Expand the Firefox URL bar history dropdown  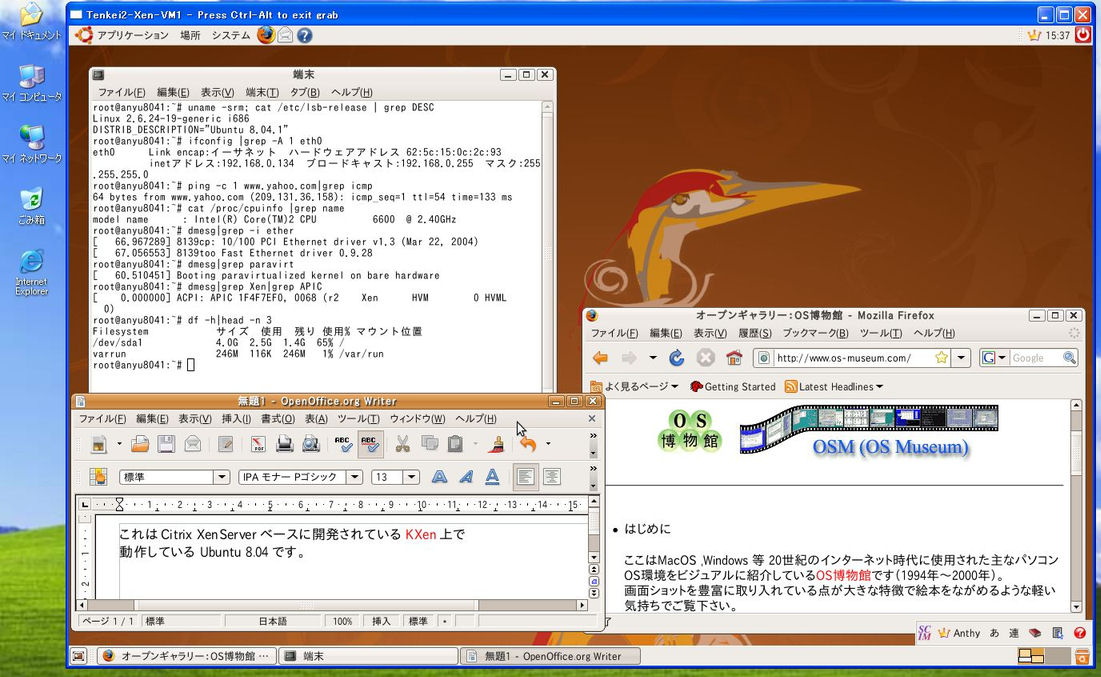pyautogui.click(x=961, y=357)
